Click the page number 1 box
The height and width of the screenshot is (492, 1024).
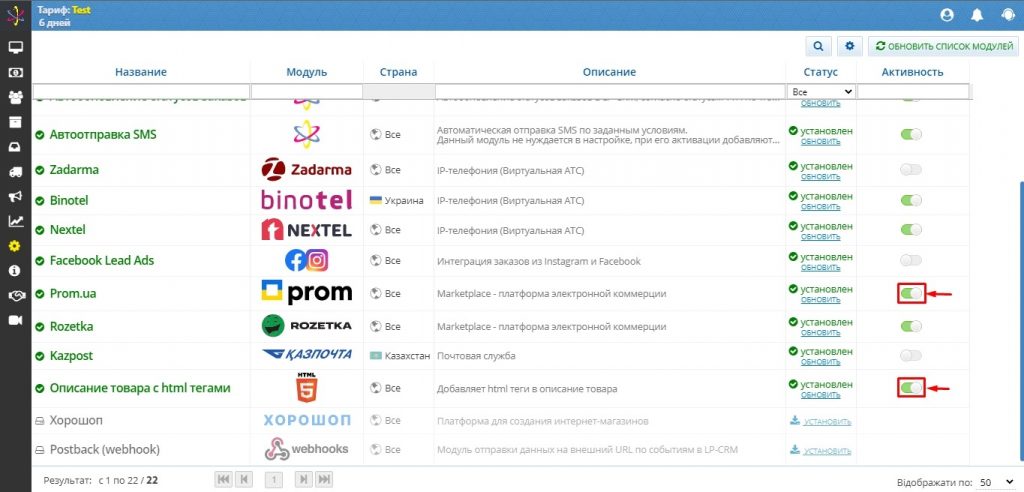[274, 480]
